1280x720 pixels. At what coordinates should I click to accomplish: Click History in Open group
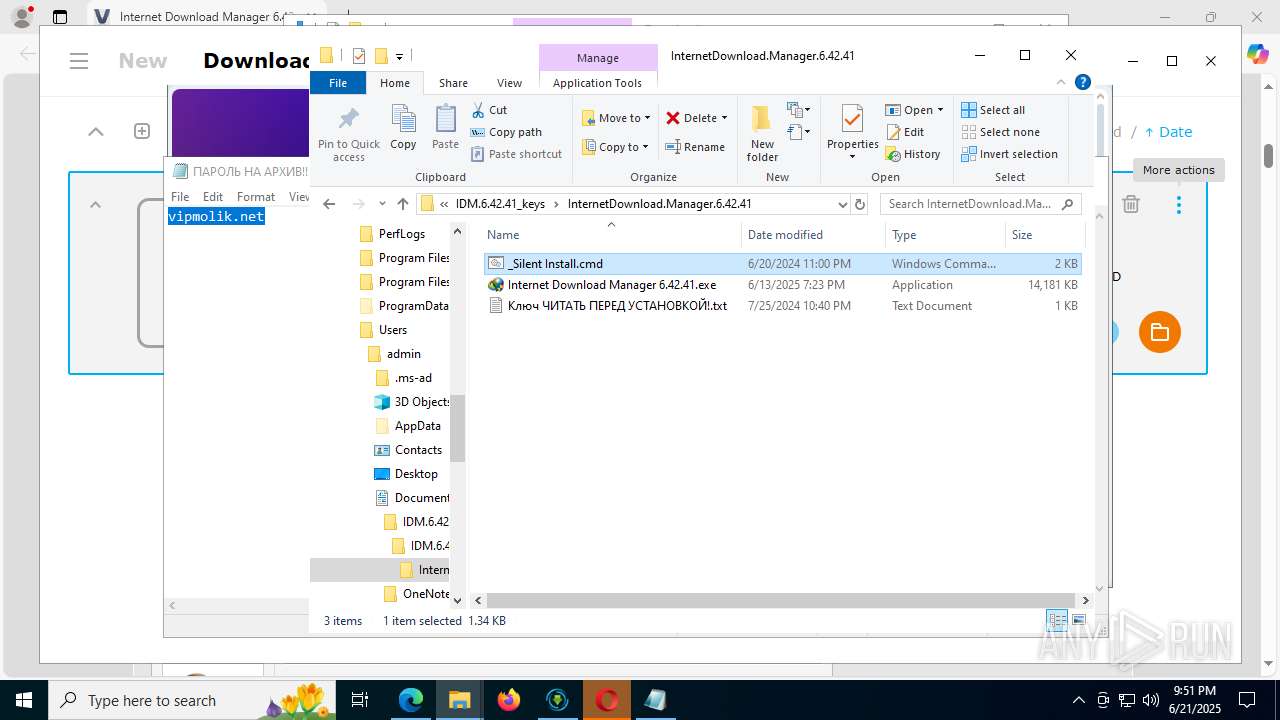click(x=913, y=154)
